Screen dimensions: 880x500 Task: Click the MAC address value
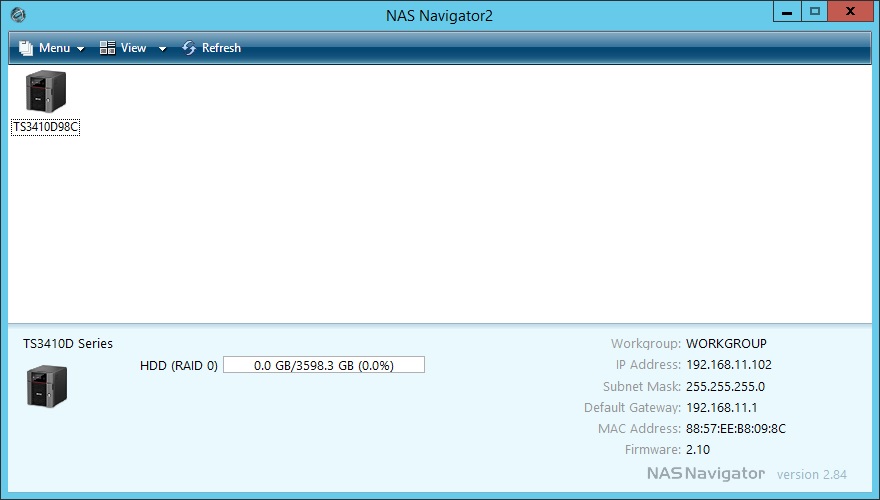(735, 429)
